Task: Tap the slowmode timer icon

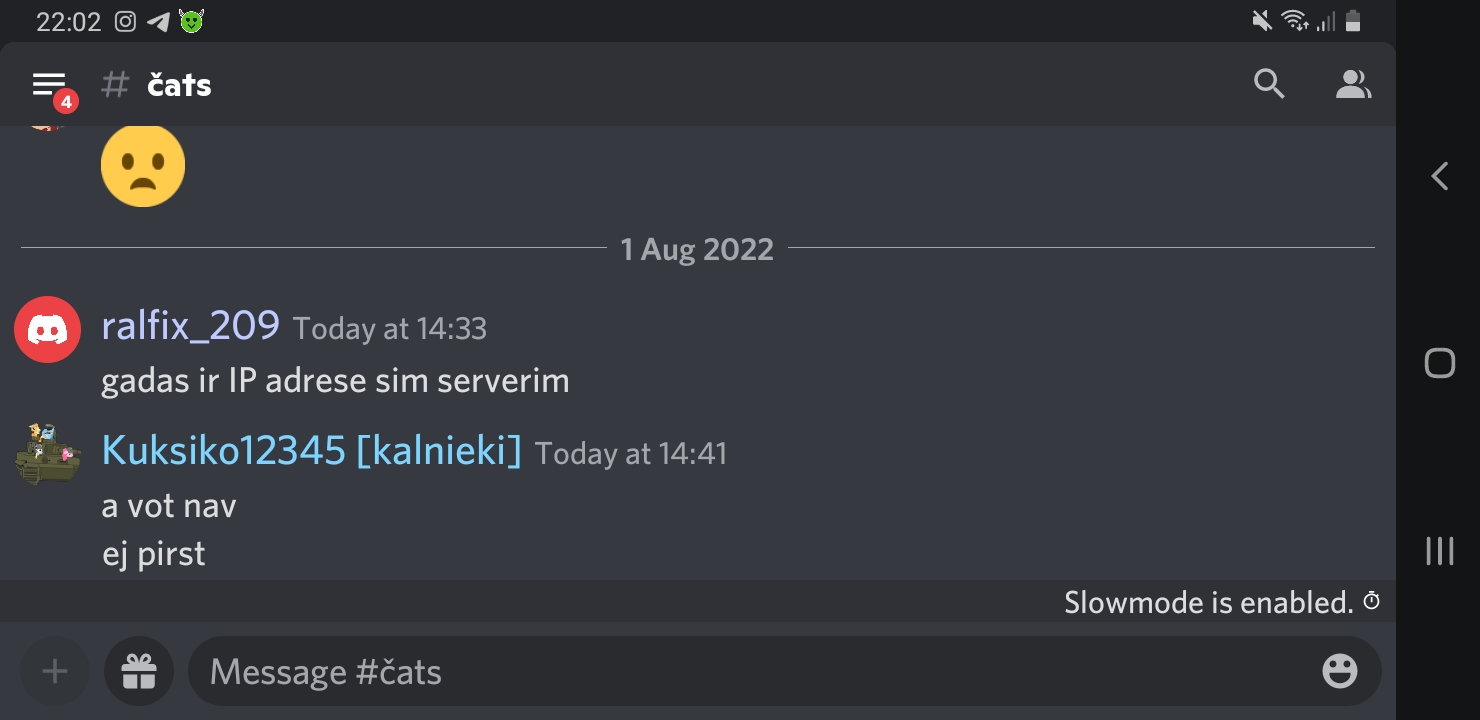Action: [1372, 602]
